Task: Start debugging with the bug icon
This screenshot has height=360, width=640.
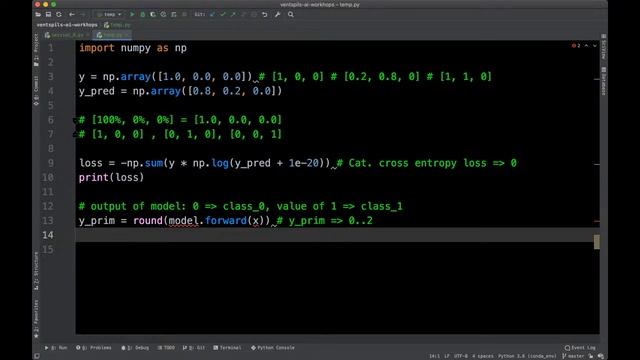Action: tap(142, 14)
